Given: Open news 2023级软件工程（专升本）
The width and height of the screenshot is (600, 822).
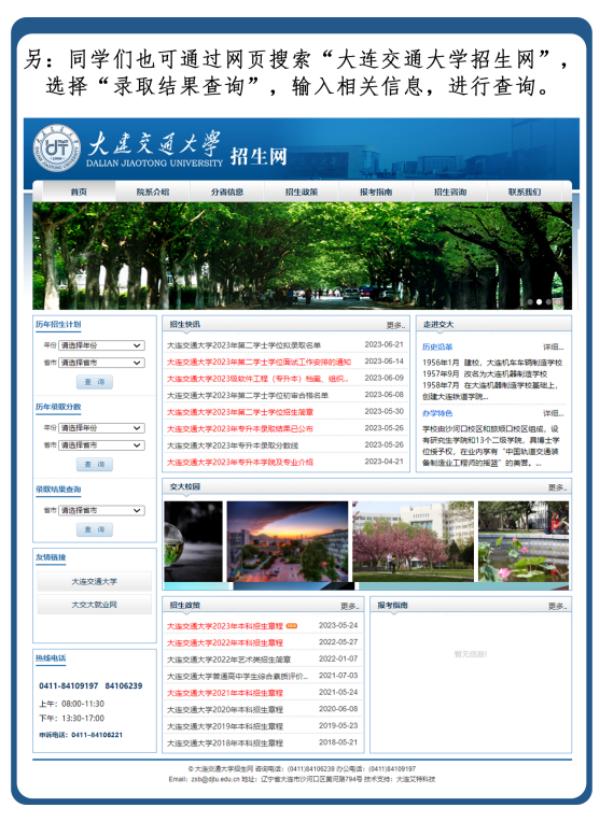Looking at the screenshot, I should [257, 378].
